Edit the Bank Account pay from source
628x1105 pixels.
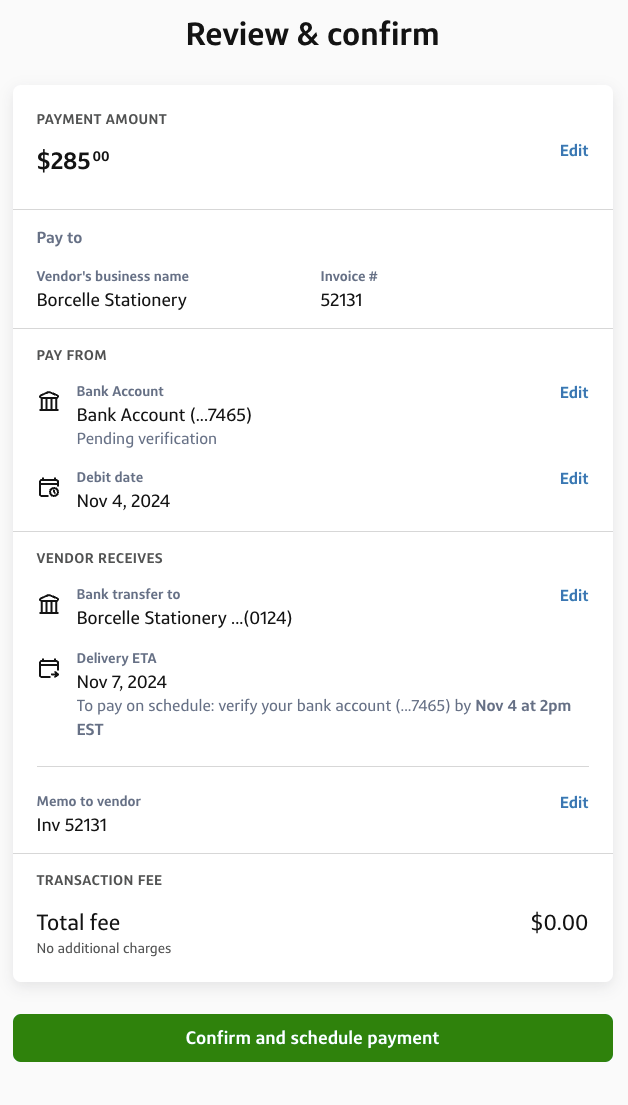(x=574, y=392)
